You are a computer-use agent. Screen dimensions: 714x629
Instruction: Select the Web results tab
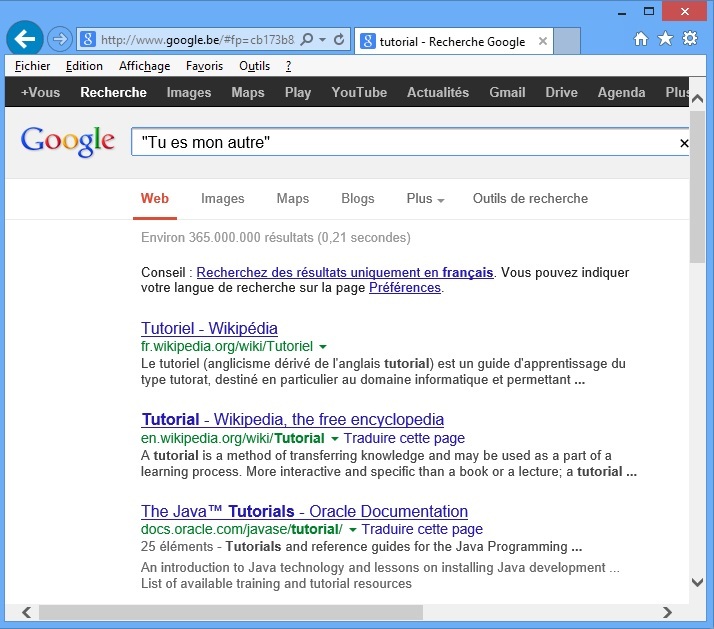tap(155, 199)
